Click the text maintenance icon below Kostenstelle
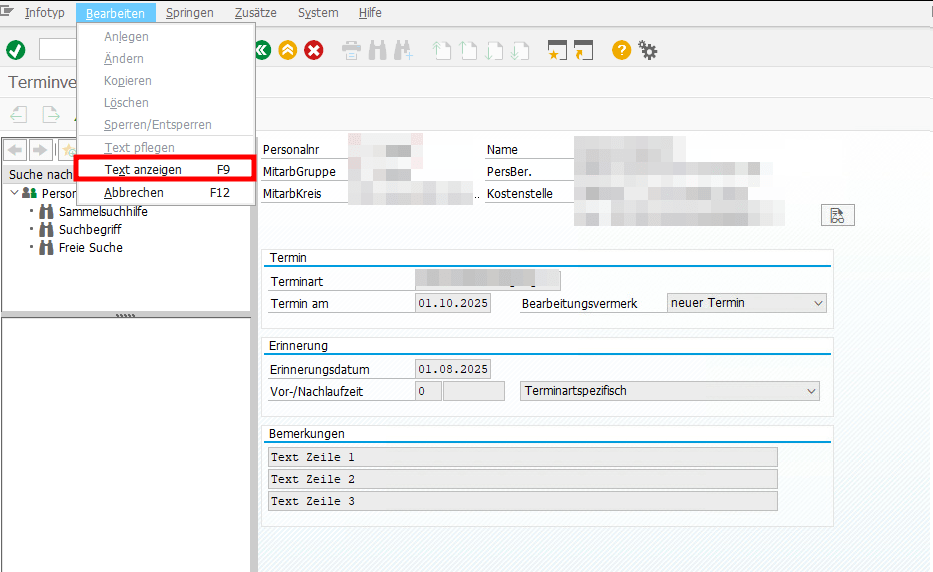The height and width of the screenshot is (572, 933). point(837,215)
